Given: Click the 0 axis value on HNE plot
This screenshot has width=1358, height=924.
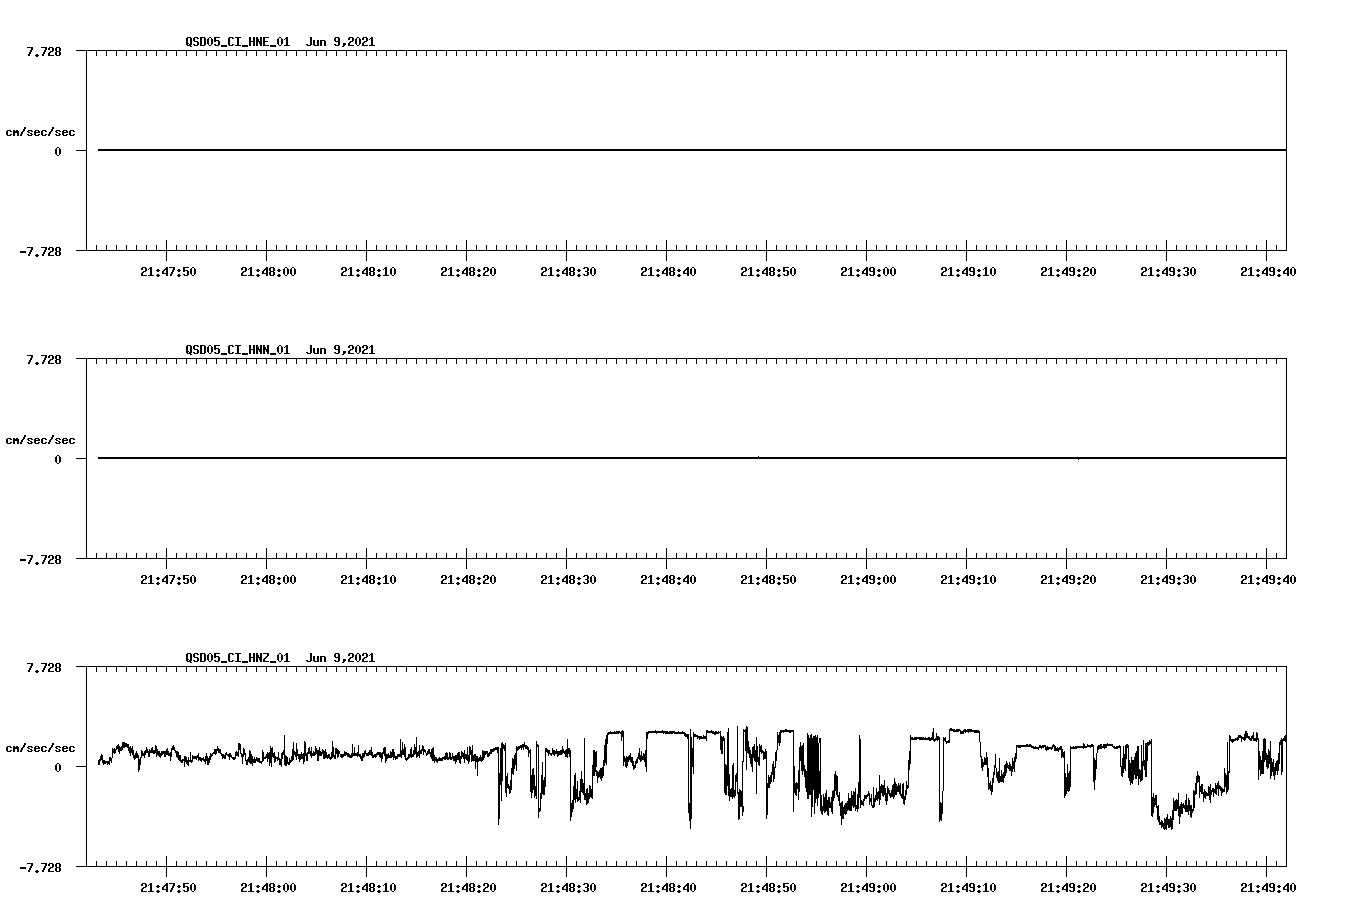Looking at the screenshot, I should [x=58, y=152].
